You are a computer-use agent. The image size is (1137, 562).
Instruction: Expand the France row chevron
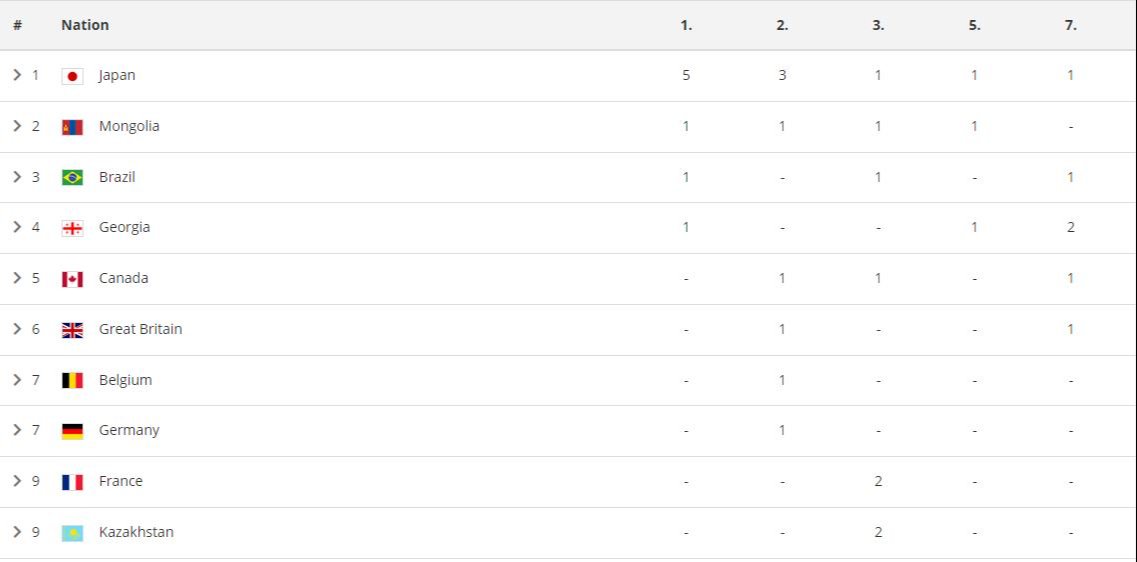(x=17, y=481)
